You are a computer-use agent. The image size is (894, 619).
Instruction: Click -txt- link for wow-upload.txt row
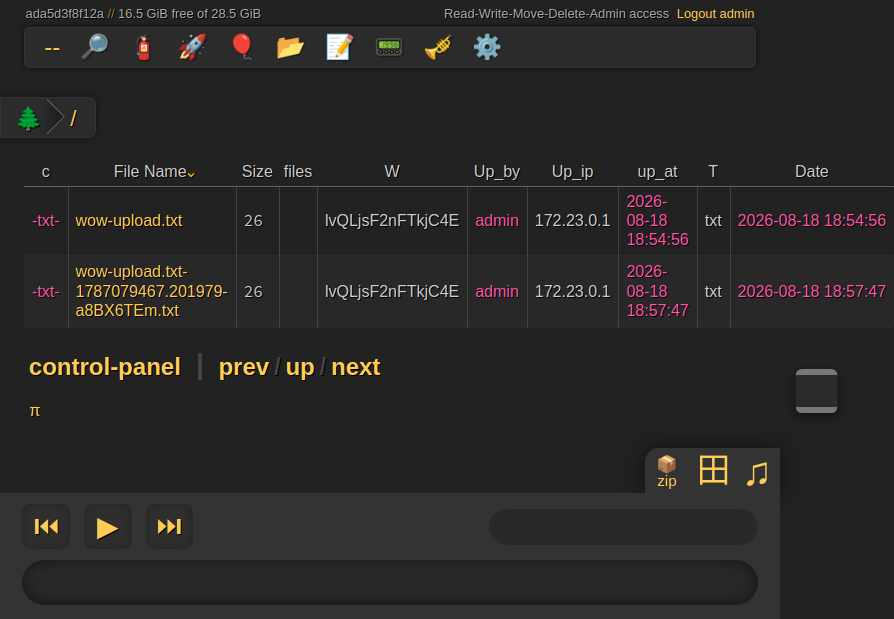pos(46,221)
